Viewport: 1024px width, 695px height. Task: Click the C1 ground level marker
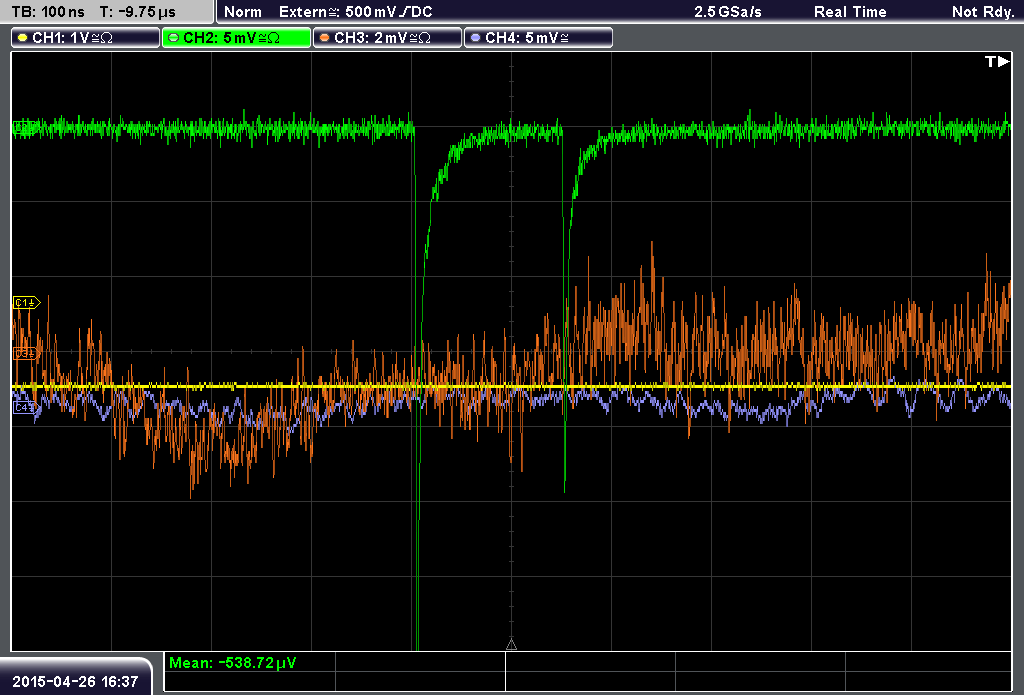[27, 302]
